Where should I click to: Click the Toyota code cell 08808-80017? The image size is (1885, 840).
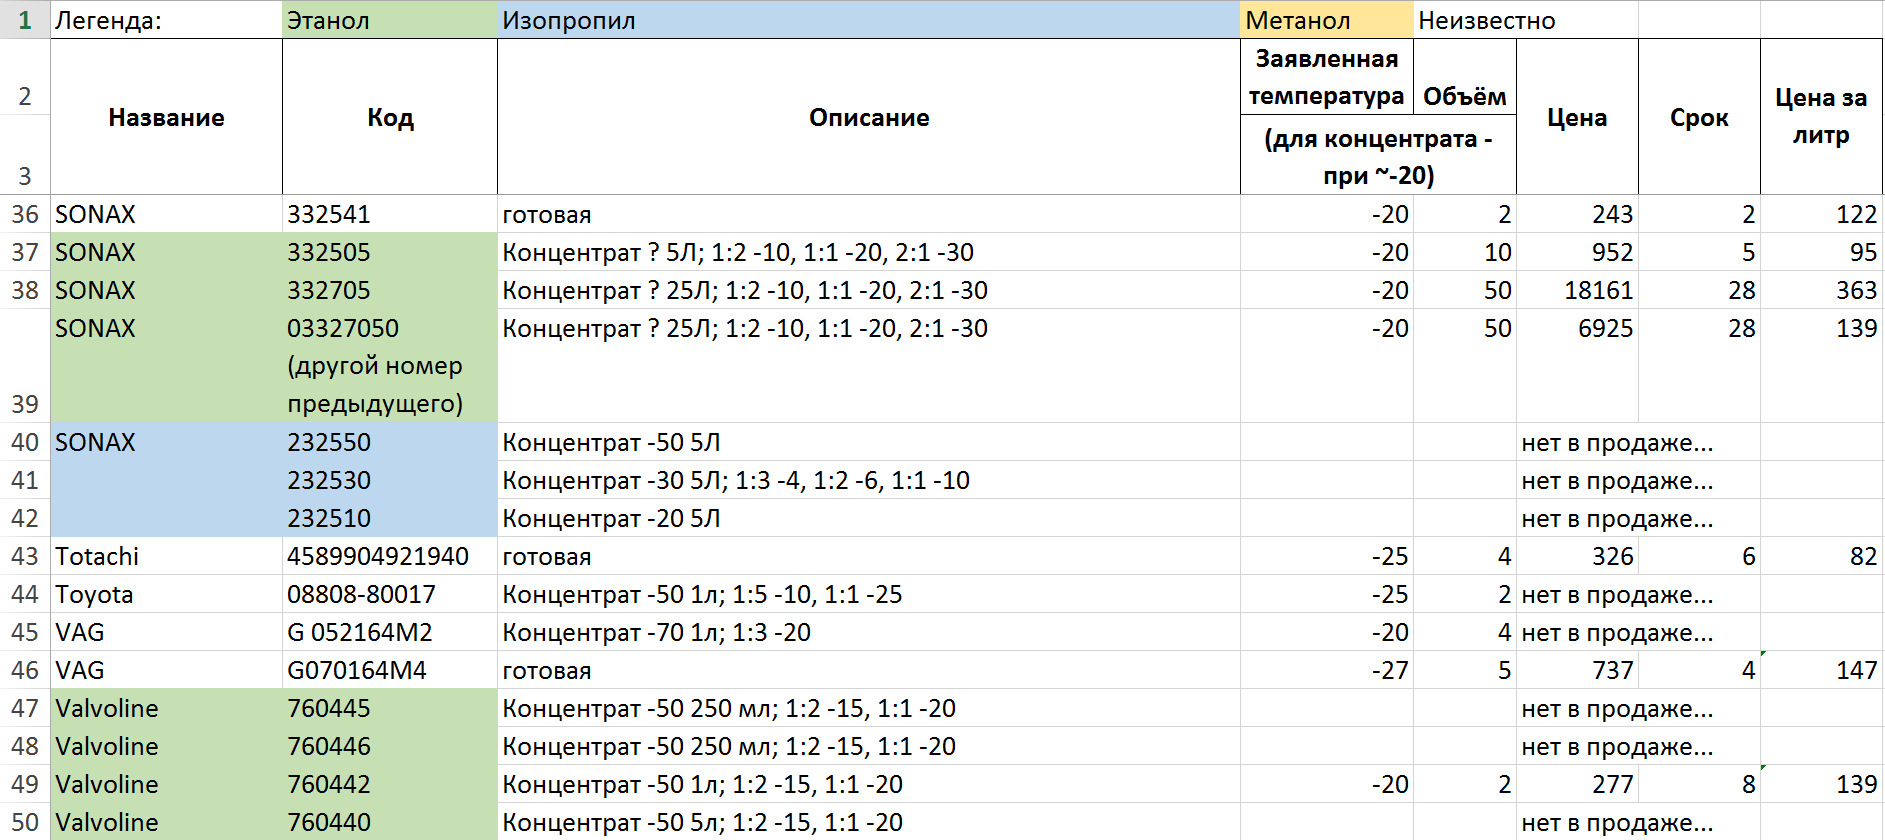tap(389, 594)
